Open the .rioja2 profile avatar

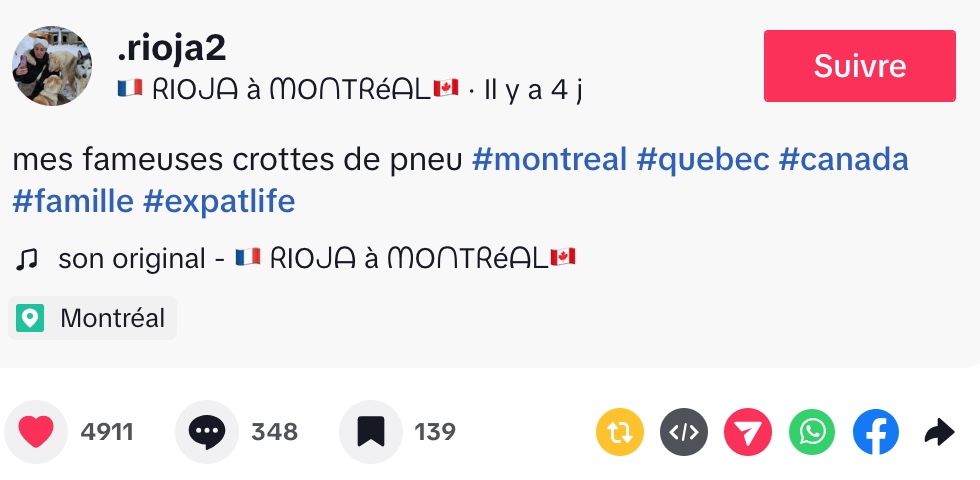[52, 66]
